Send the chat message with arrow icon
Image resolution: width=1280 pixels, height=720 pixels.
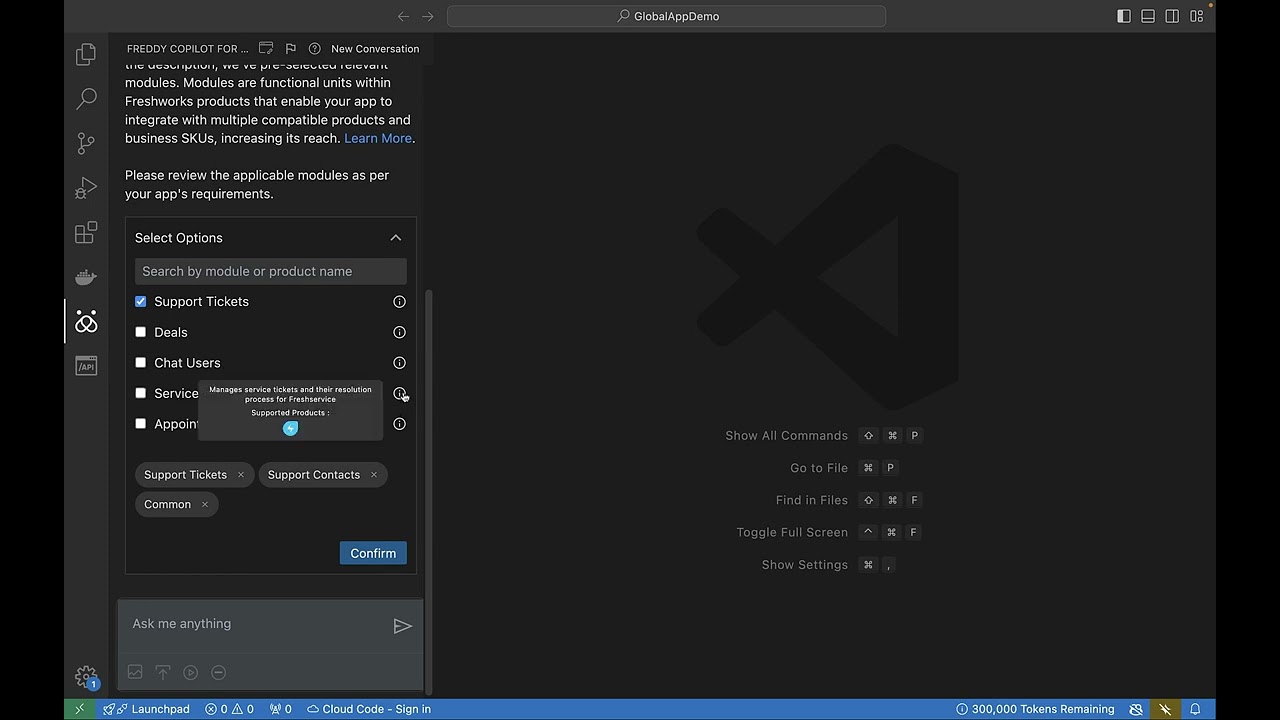[x=402, y=626]
